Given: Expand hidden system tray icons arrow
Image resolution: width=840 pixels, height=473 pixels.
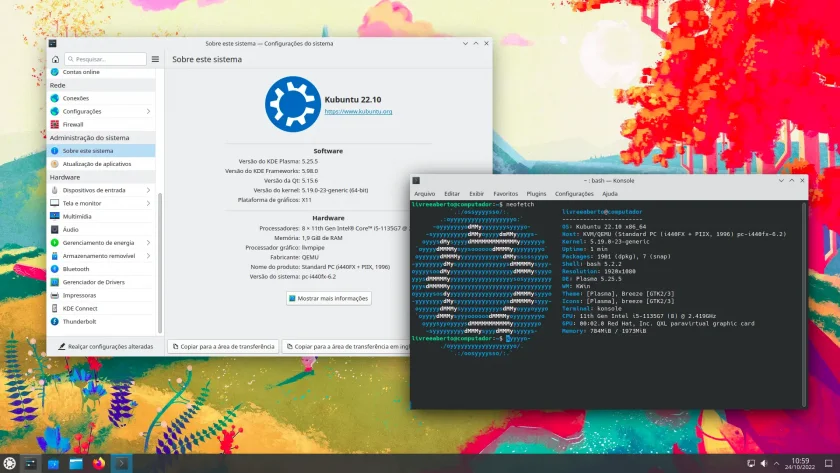Looking at the screenshot, I should click(x=776, y=463).
